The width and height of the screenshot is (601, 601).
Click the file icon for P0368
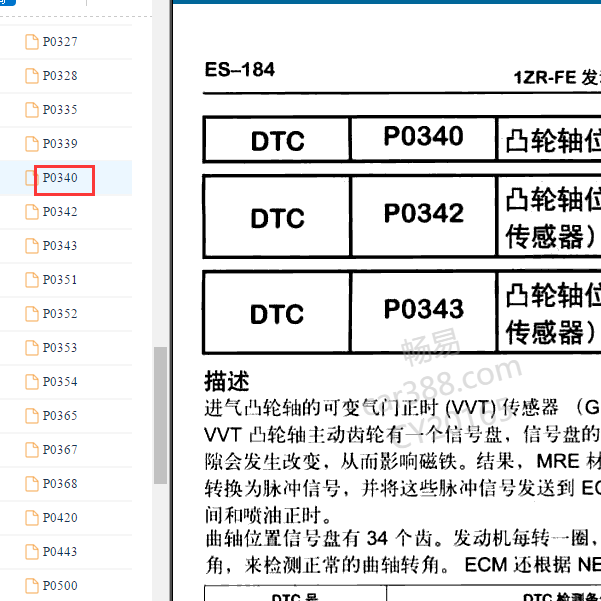(x=32, y=484)
